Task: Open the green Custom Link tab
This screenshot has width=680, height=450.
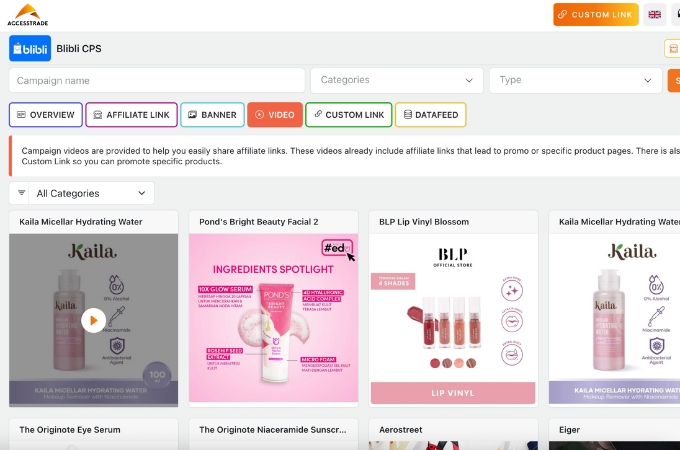Action: pos(348,115)
